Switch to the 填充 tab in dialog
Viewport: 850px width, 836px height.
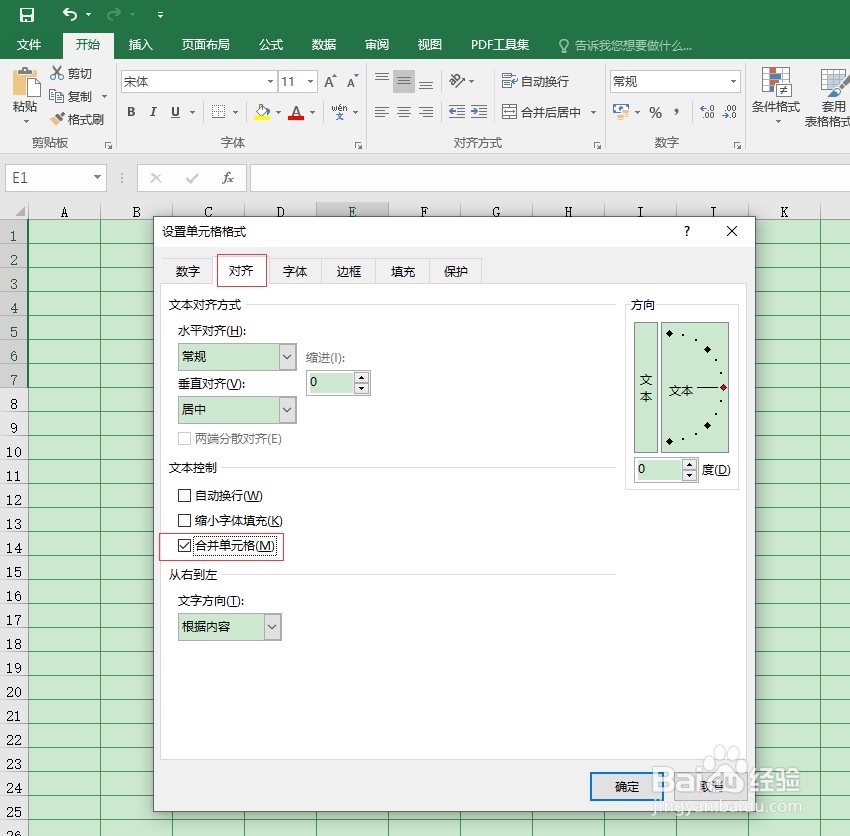(403, 271)
